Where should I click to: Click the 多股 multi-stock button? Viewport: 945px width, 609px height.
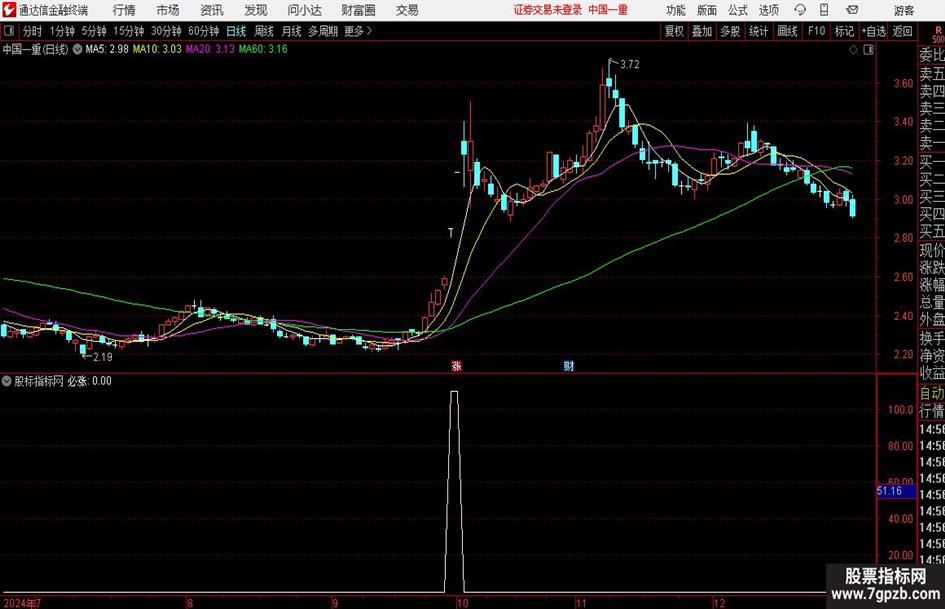(730, 31)
